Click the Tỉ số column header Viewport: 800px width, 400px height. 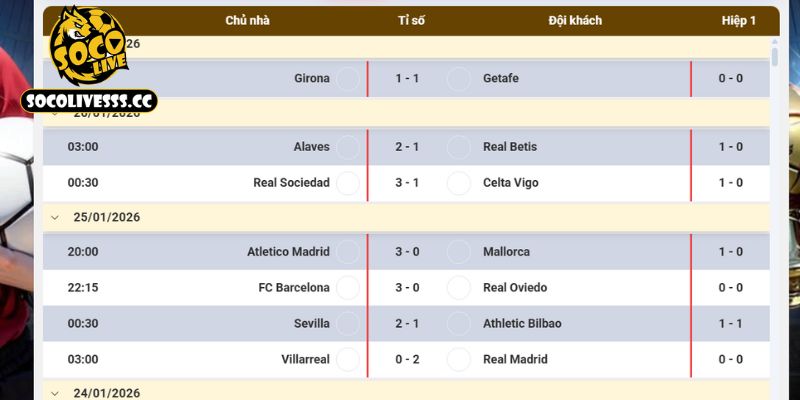[410, 20]
